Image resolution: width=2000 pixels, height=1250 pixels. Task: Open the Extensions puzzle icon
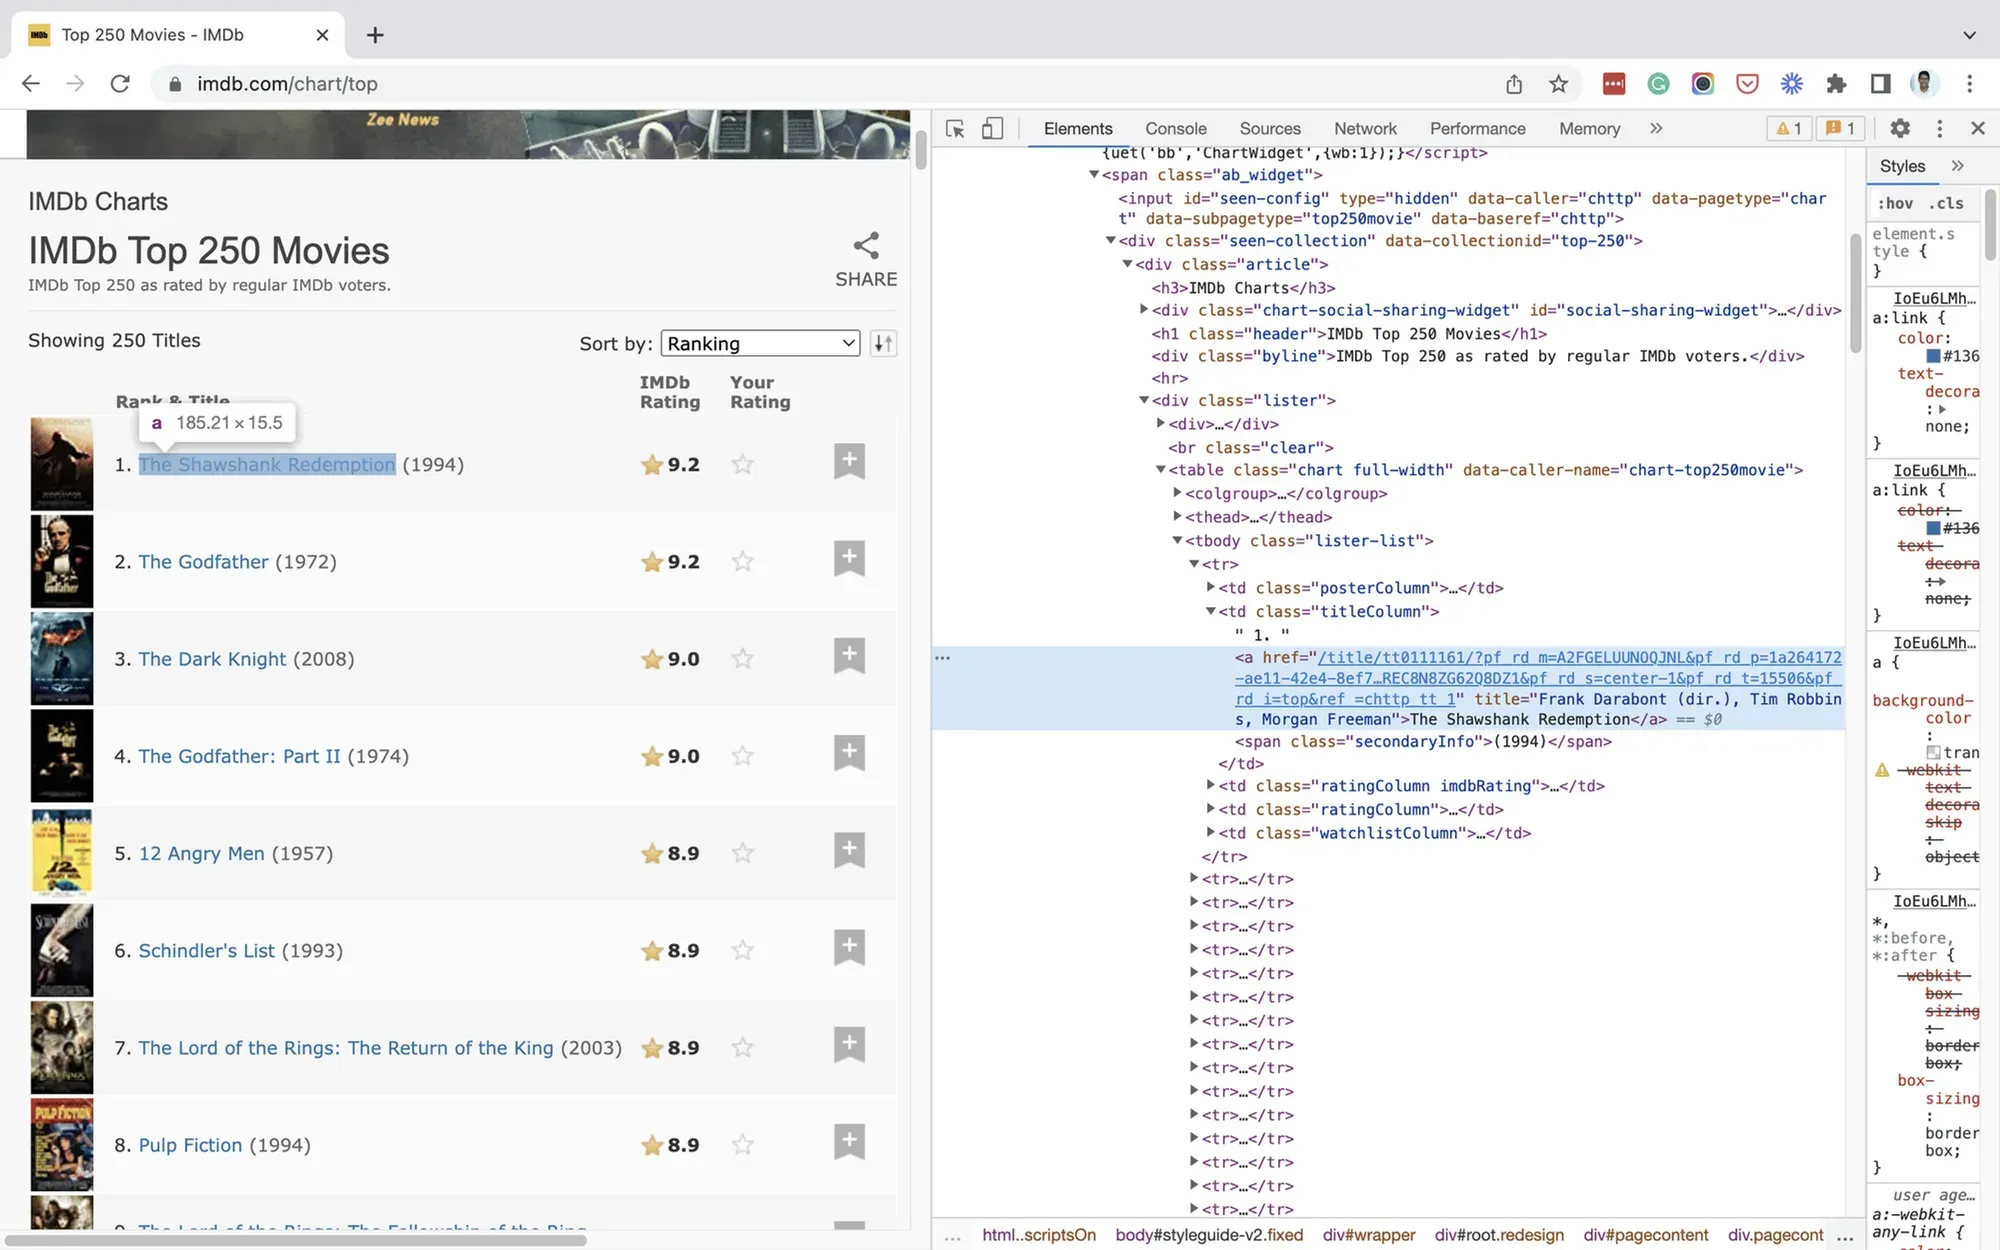click(1836, 84)
